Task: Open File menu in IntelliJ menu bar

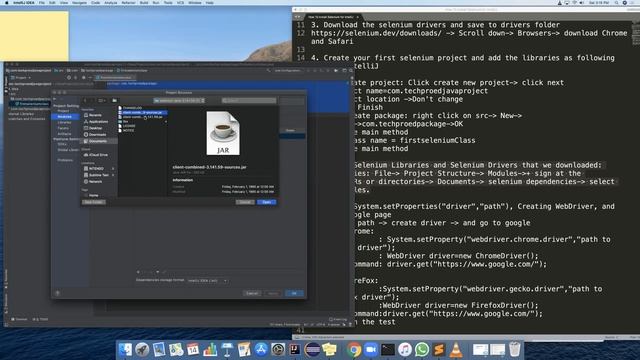Action: click(42, 2)
